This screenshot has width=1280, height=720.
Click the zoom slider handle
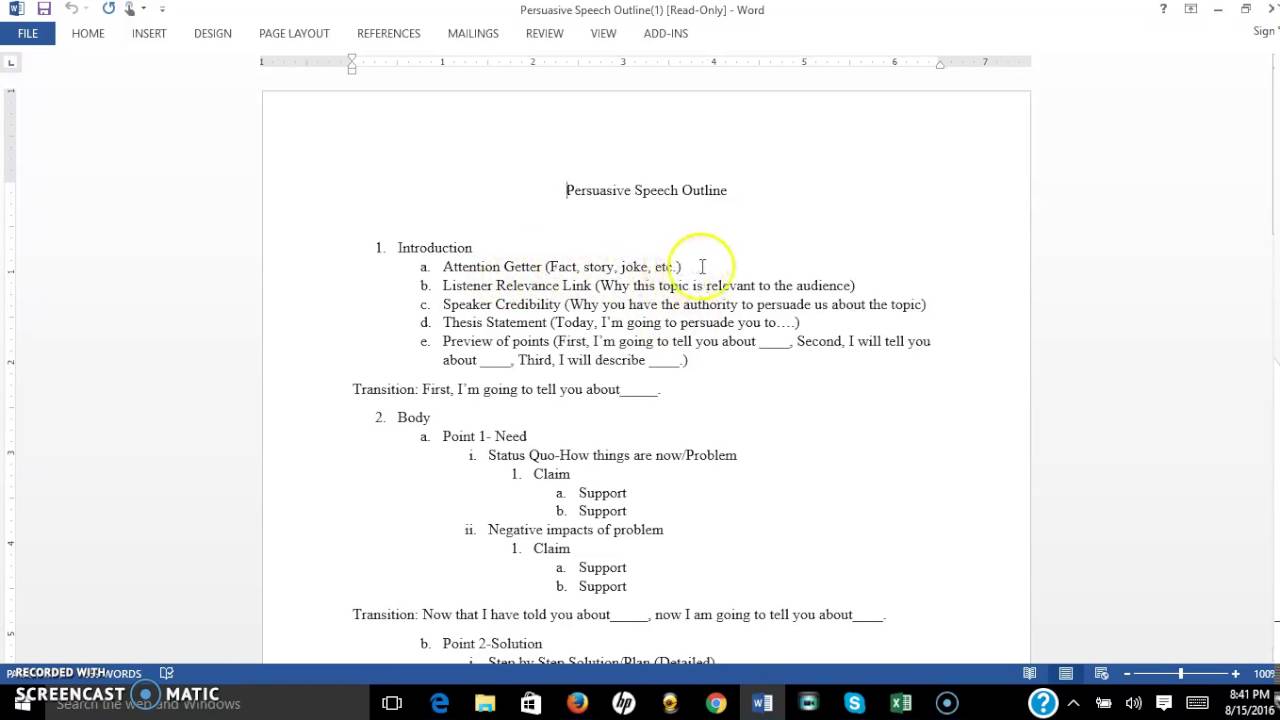(1181, 673)
